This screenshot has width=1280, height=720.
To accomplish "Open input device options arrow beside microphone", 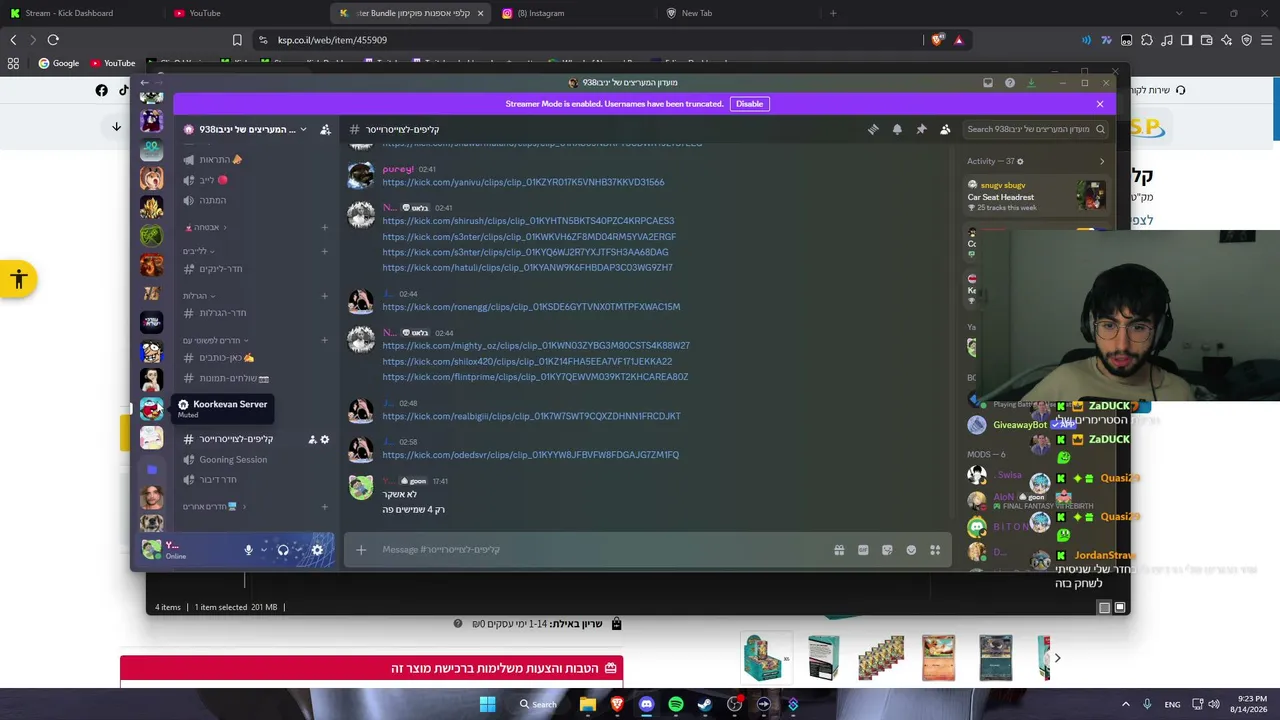I will [264, 550].
